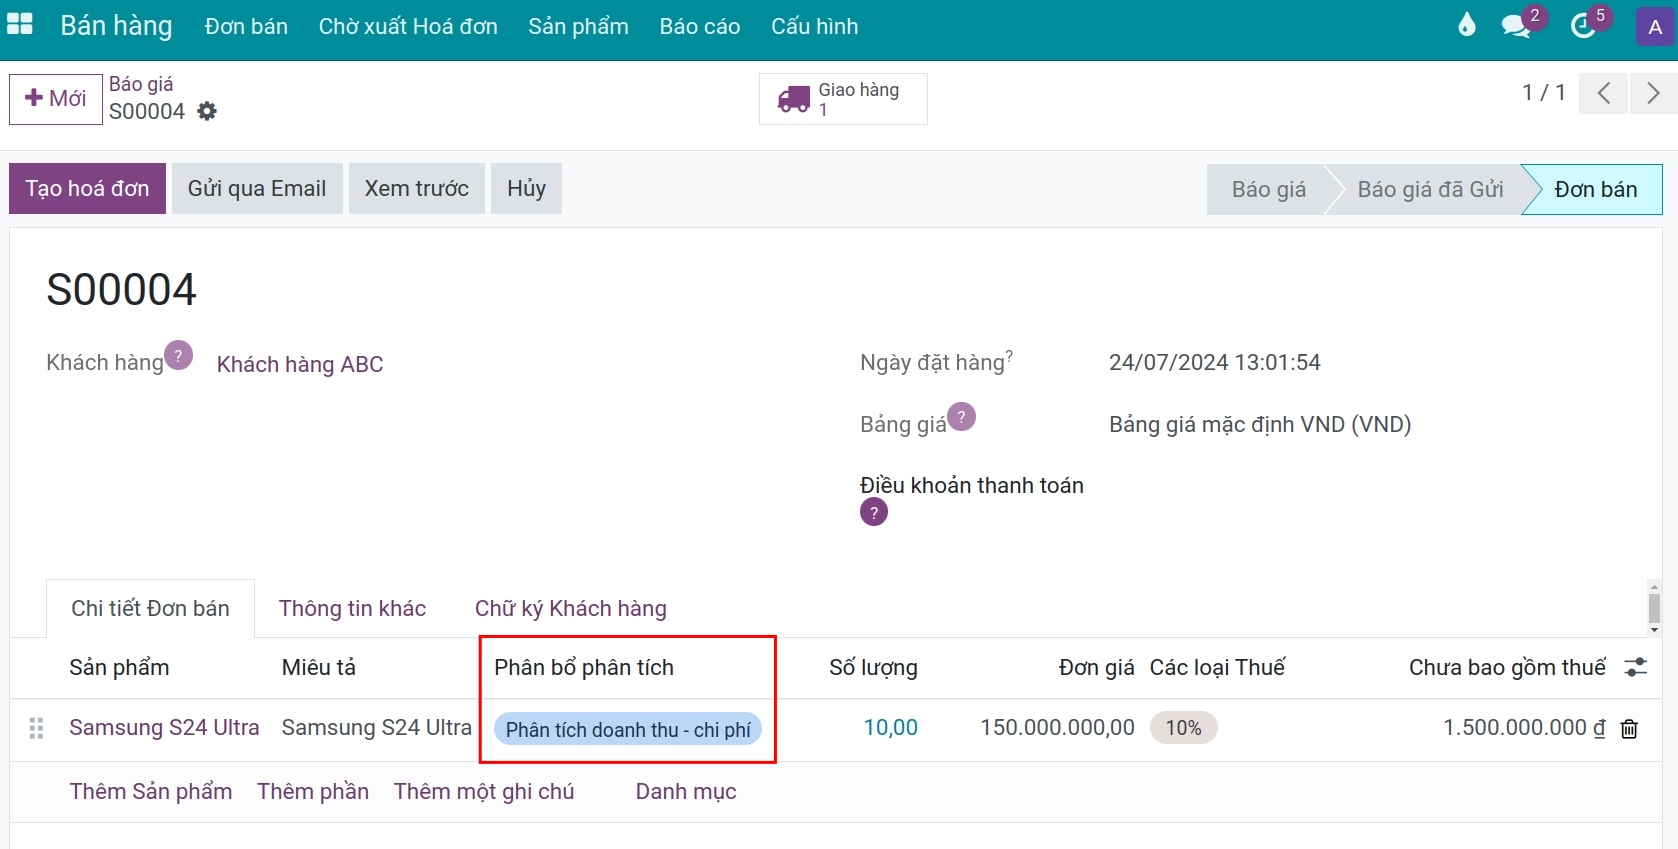The width and height of the screenshot is (1678, 849).
Task: Create new record with Mới button
Action: [56, 99]
